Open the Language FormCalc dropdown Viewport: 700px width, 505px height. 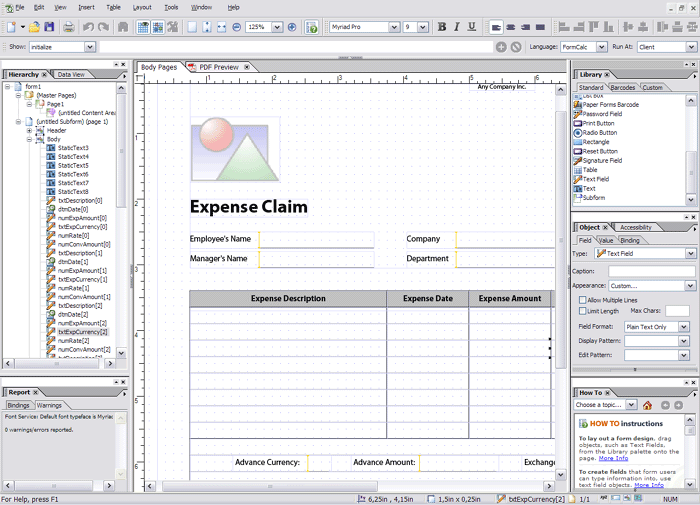click(x=602, y=47)
